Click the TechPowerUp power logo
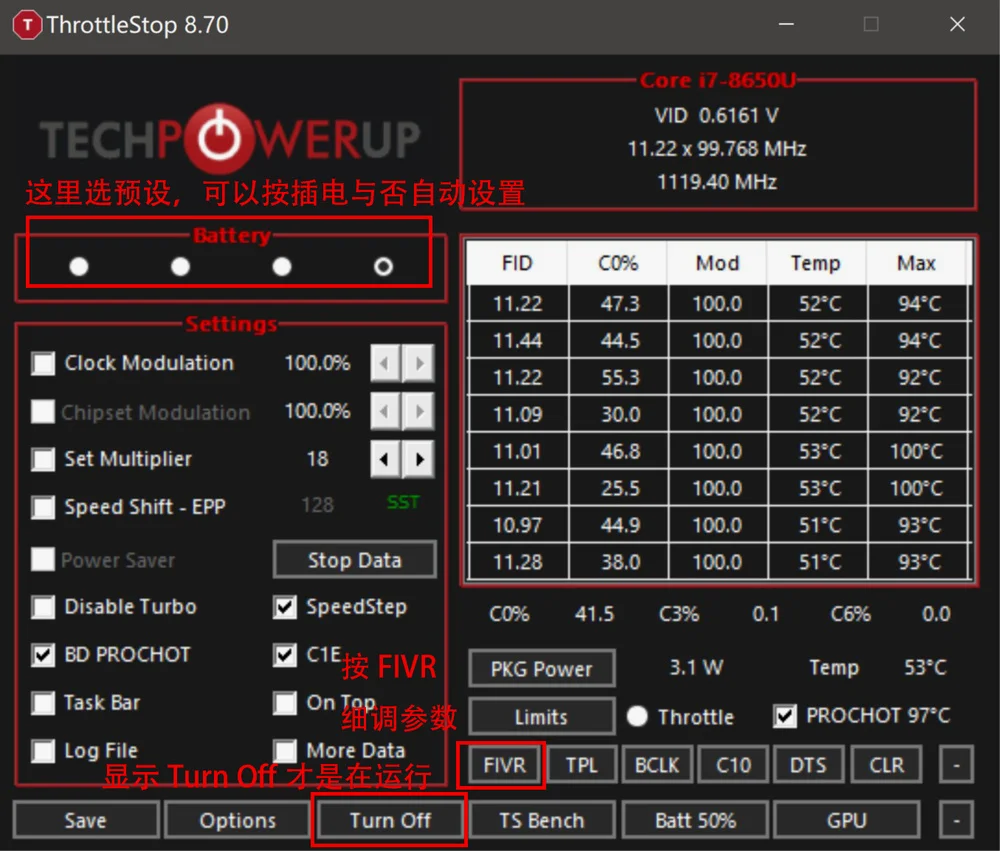1000x851 pixels. [219, 138]
